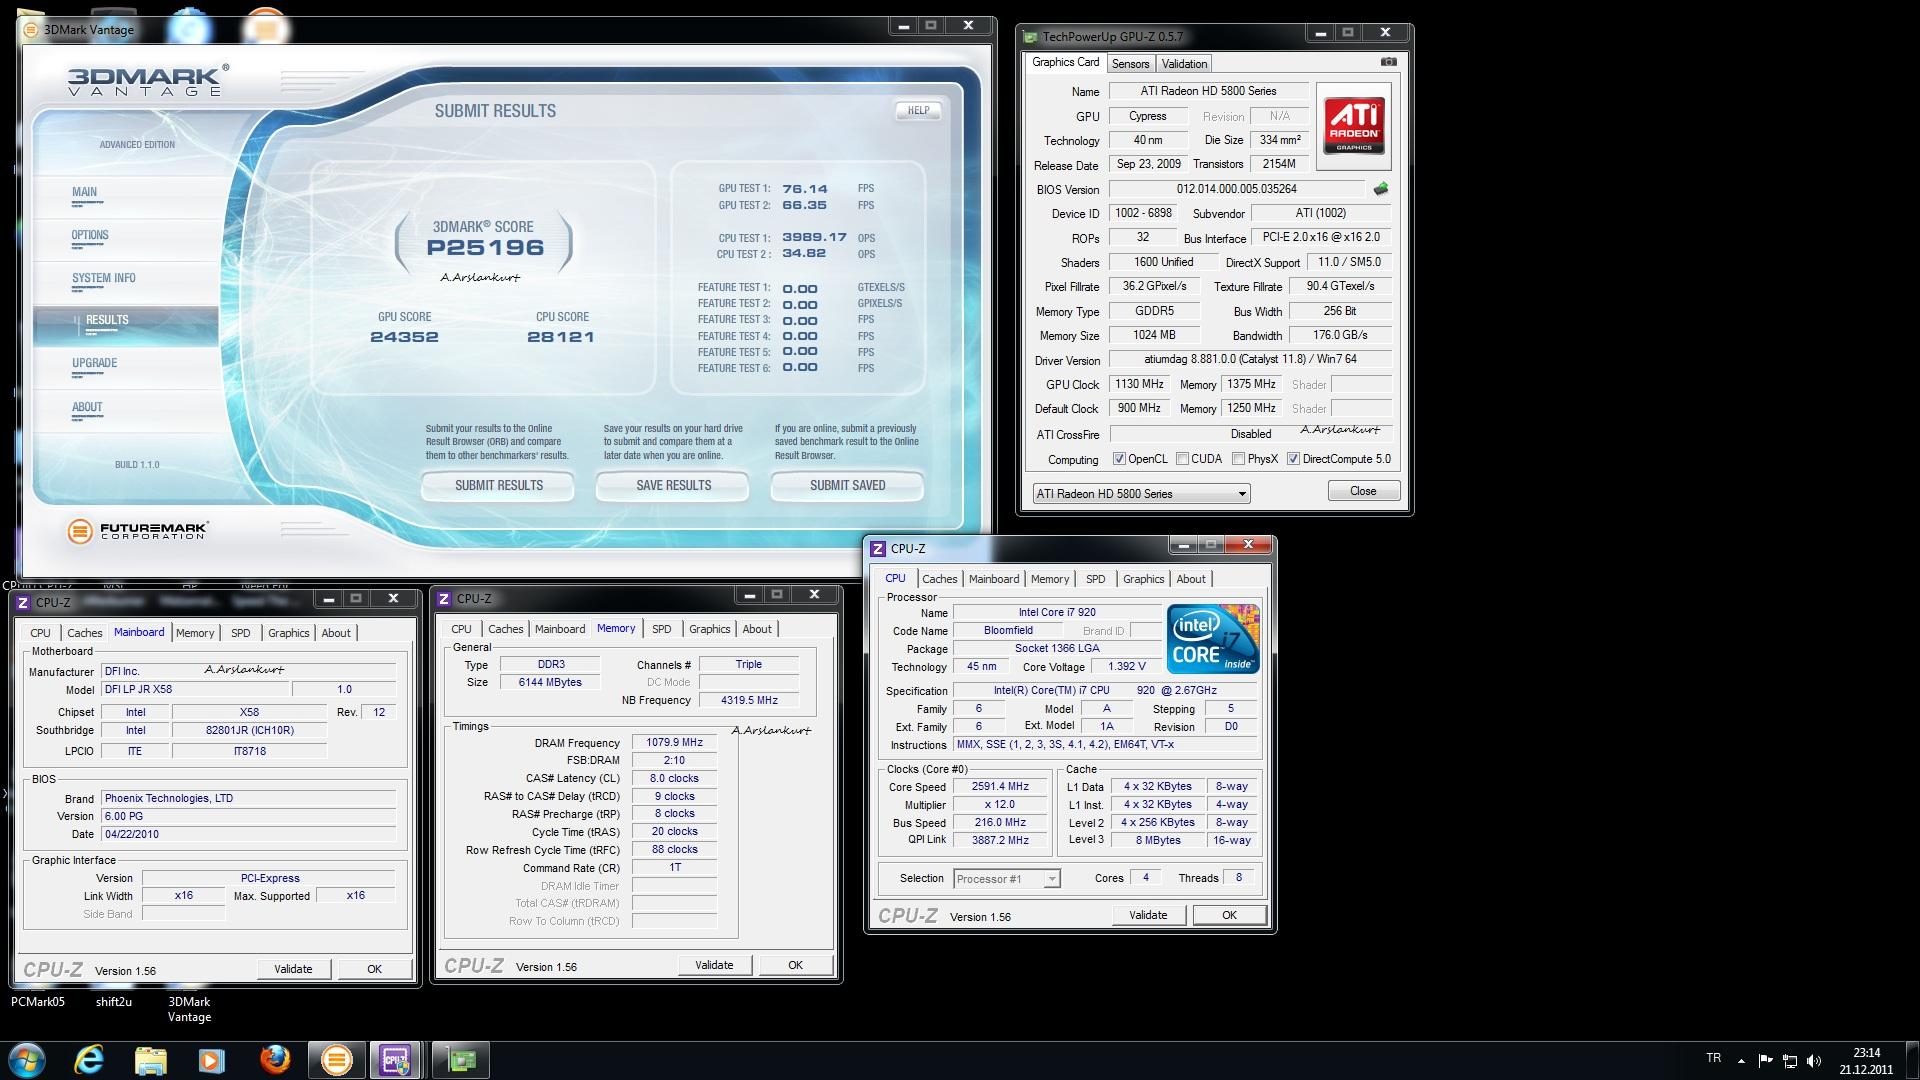Click the volume icon in system tray
Screen dimensions: 1920x1080
point(1814,1060)
